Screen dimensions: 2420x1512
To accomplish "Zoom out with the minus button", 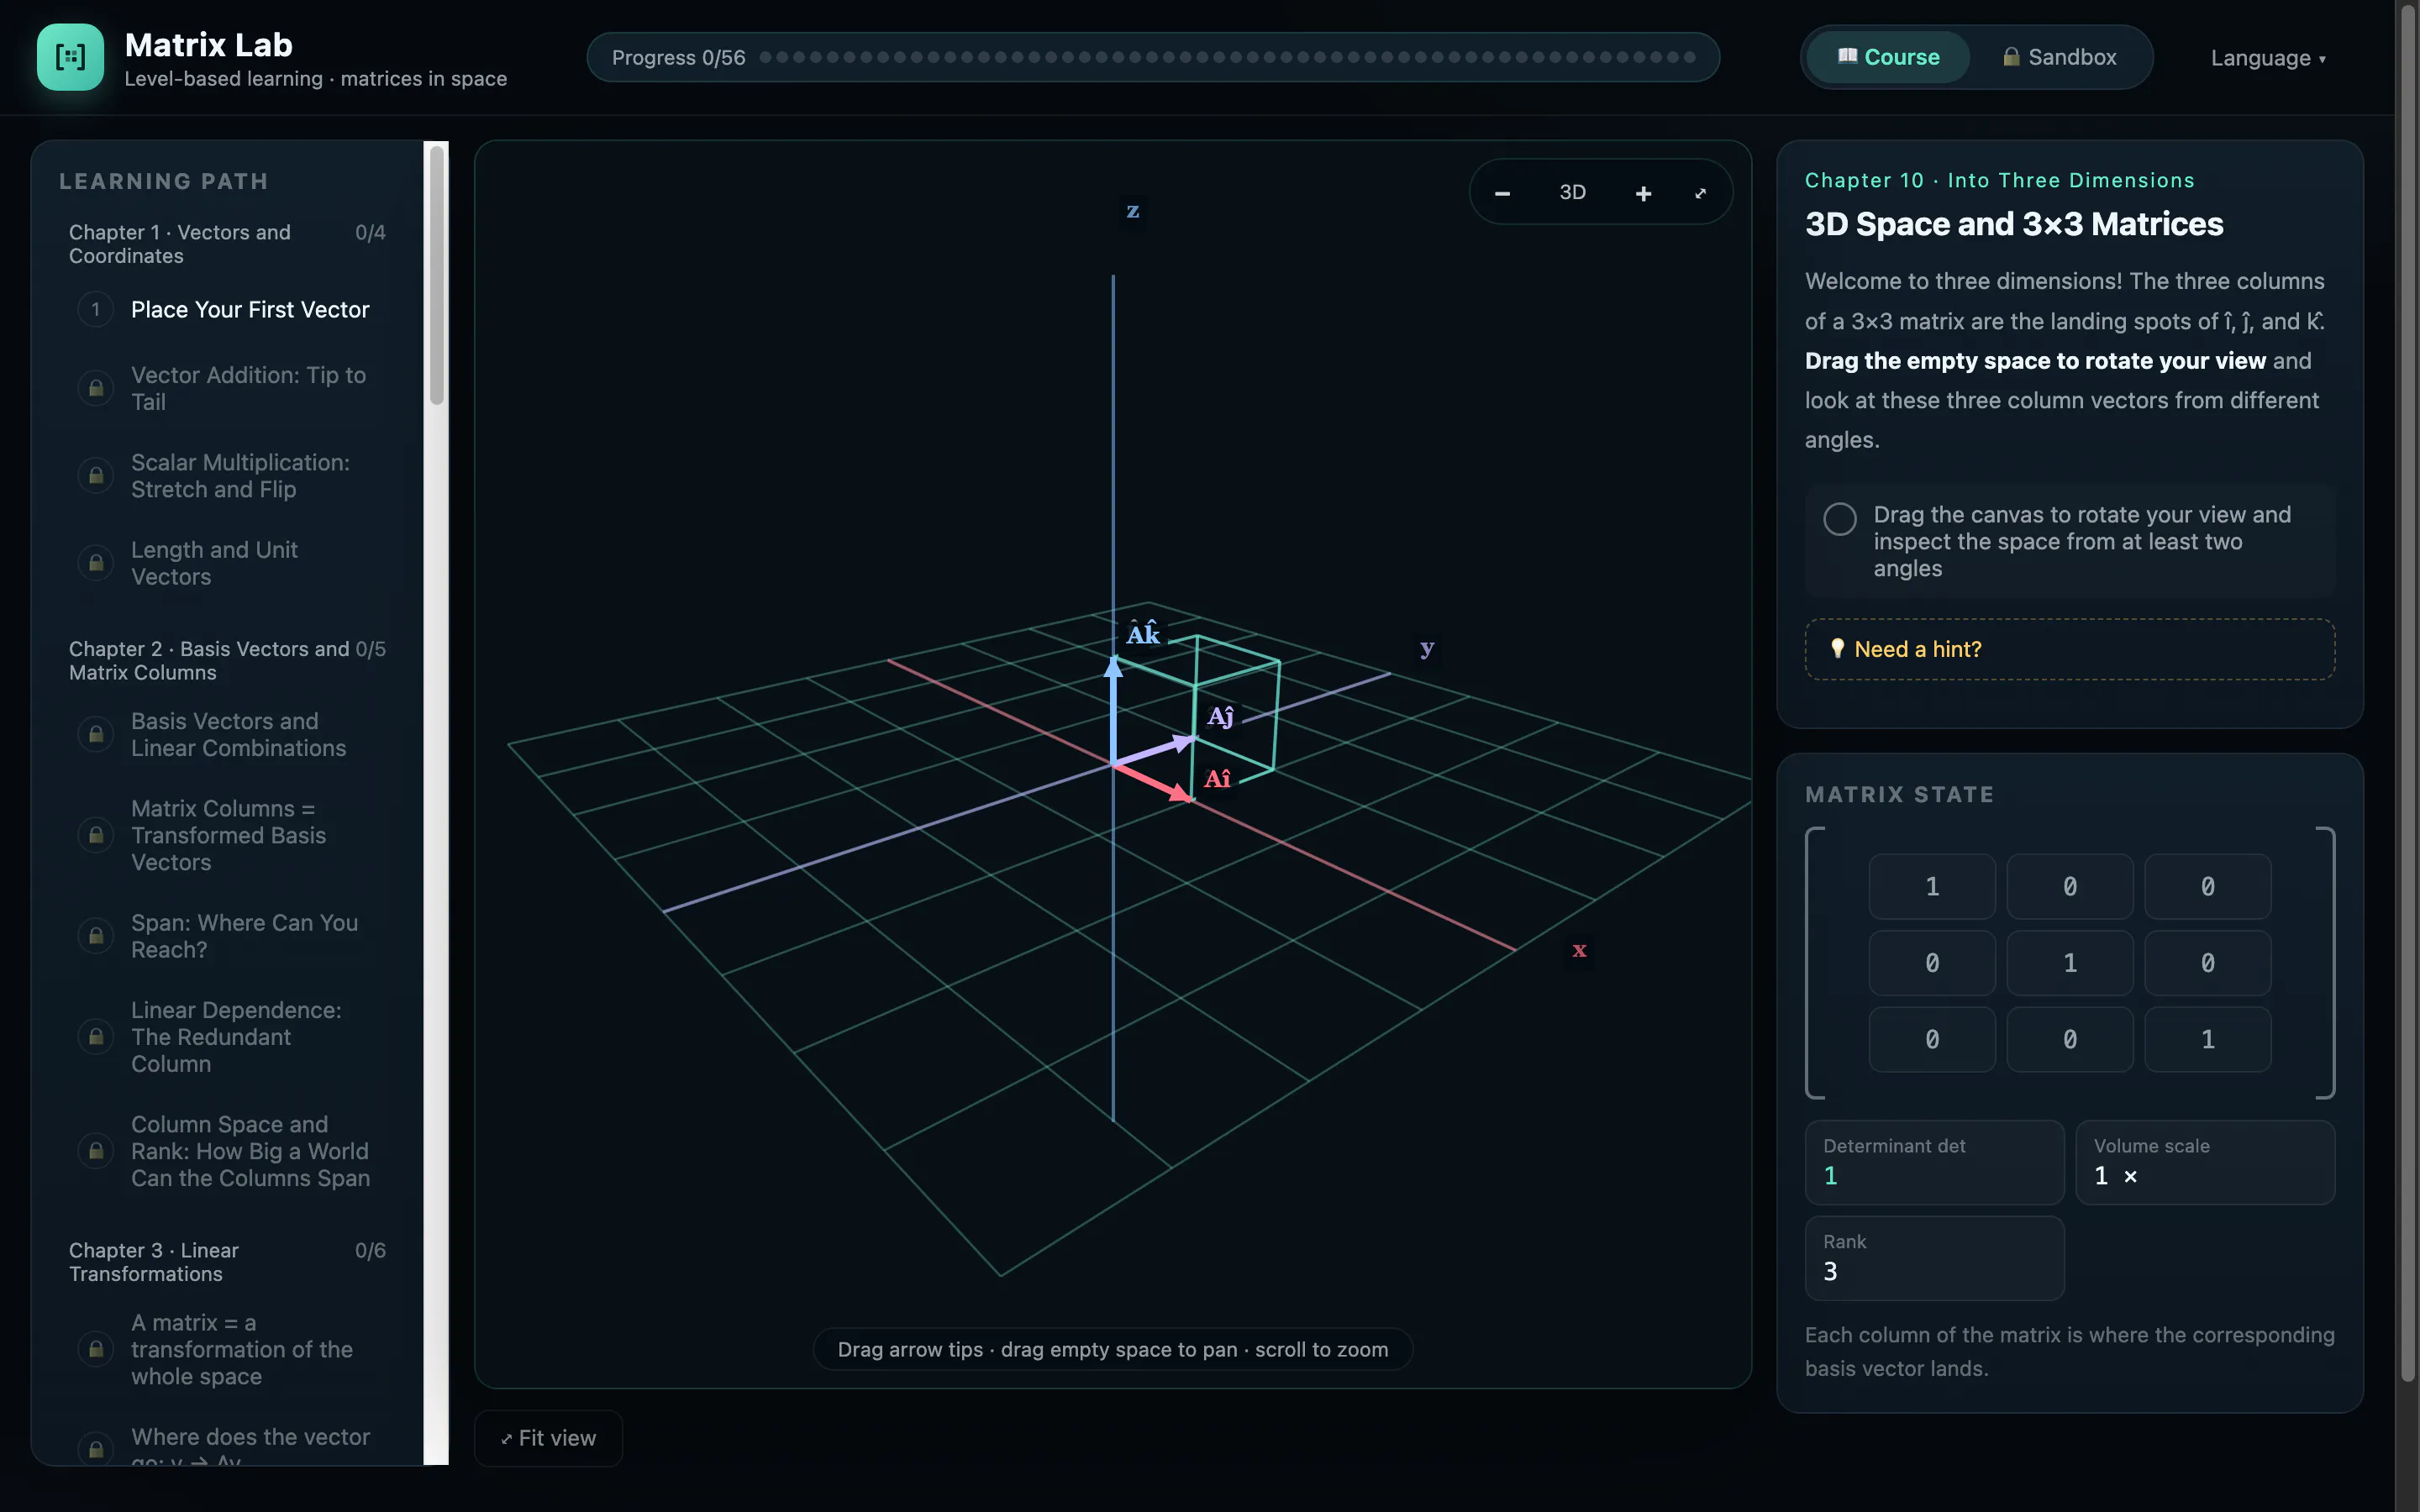I will click(x=1502, y=193).
